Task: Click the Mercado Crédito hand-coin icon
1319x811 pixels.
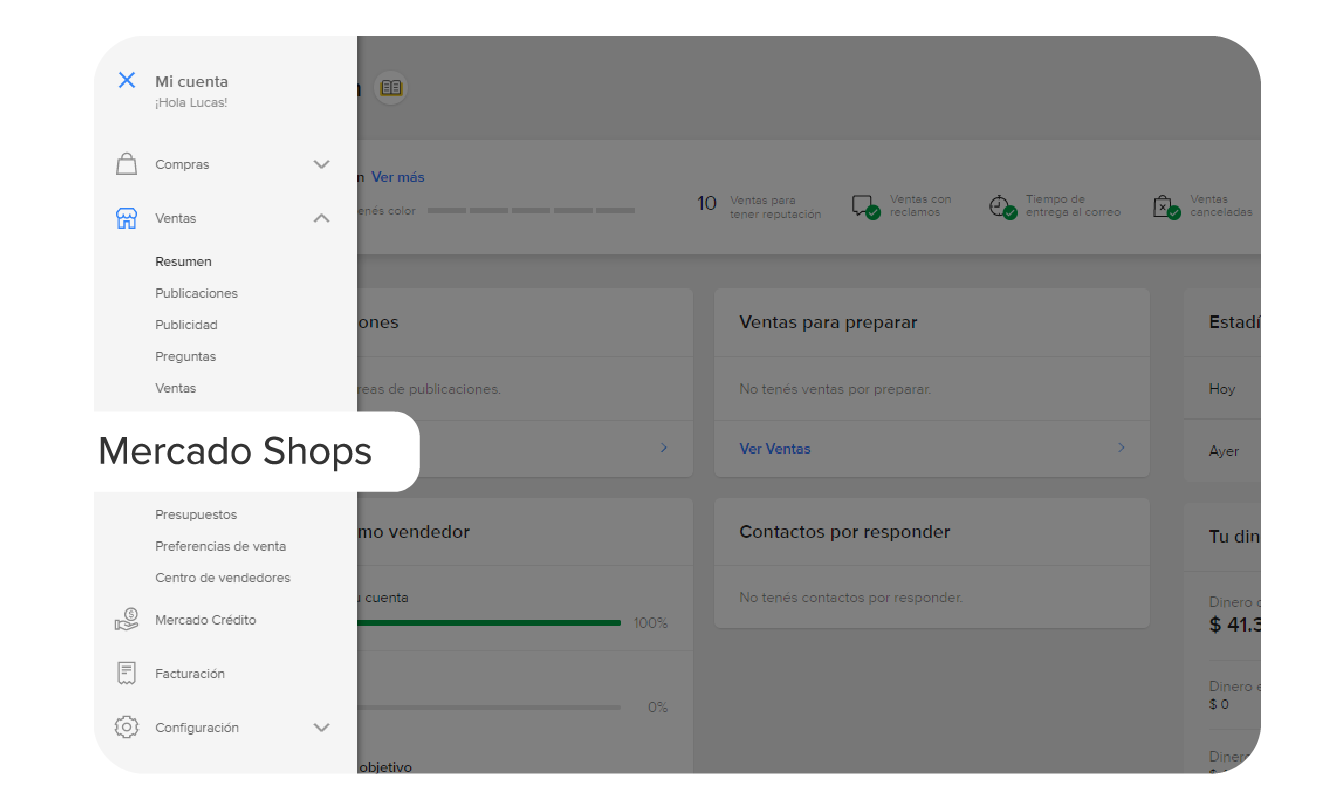Action: coord(126,620)
